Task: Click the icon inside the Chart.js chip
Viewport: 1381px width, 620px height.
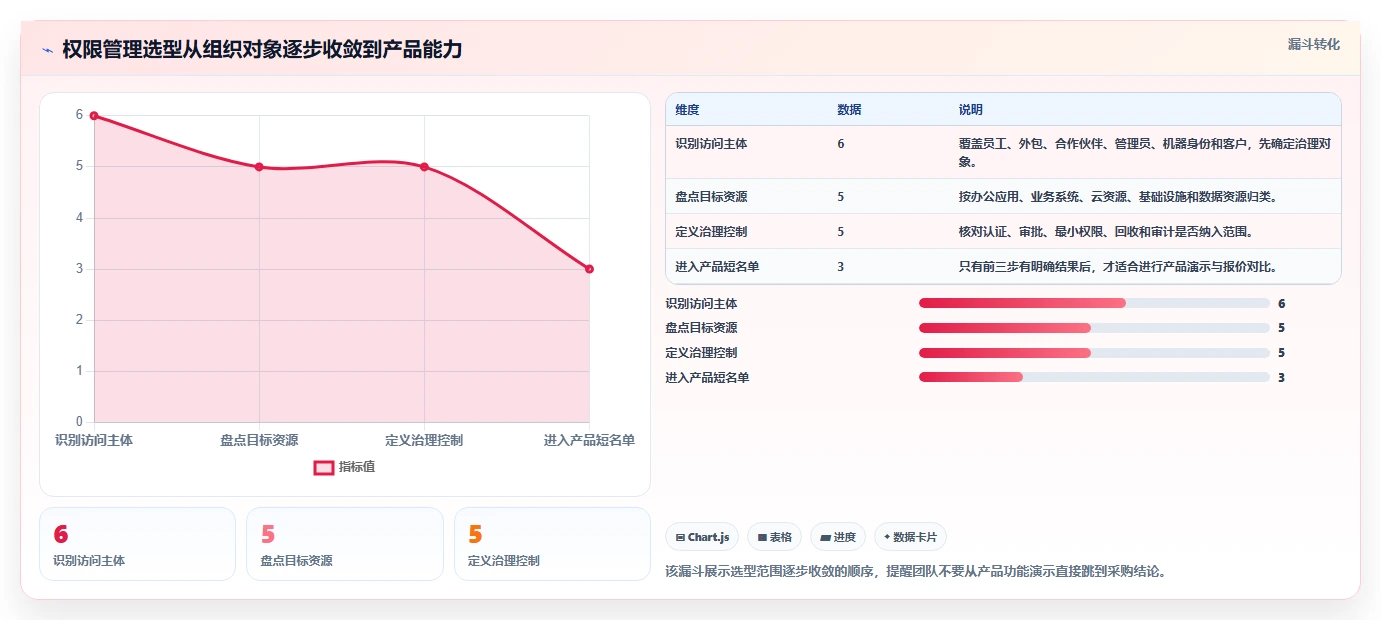Action: pos(681,538)
